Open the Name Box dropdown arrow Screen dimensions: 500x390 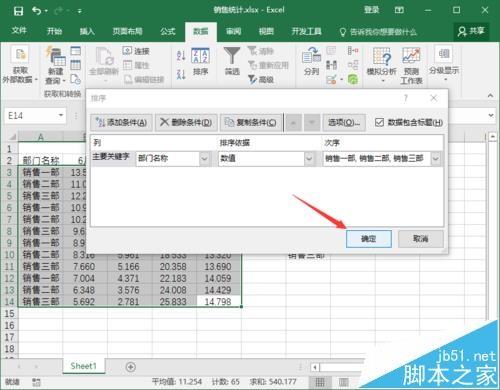pyautogui.click(x=61, y=115)
